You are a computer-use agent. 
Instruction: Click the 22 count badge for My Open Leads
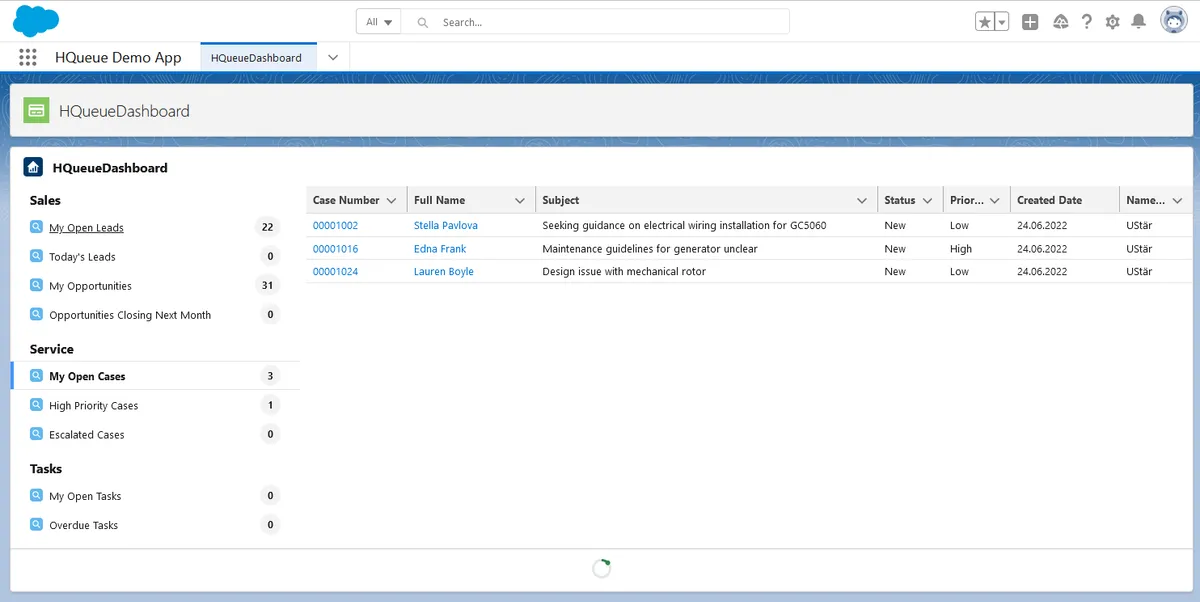click(267, 227)
